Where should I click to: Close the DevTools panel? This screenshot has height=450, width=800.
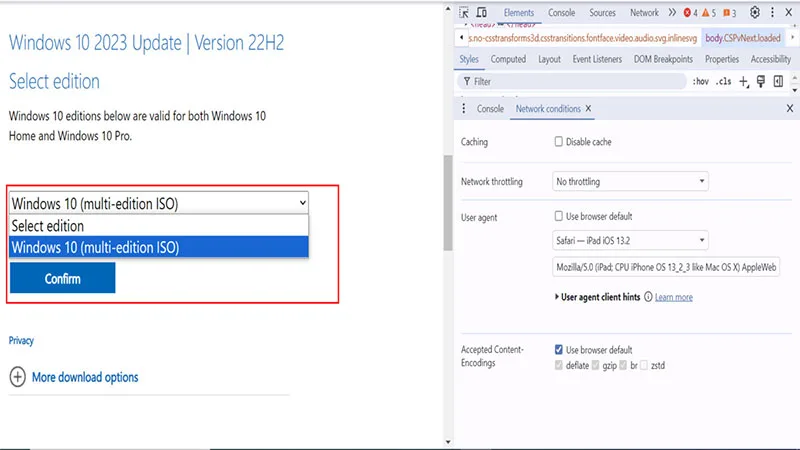(x=789, y=12)
